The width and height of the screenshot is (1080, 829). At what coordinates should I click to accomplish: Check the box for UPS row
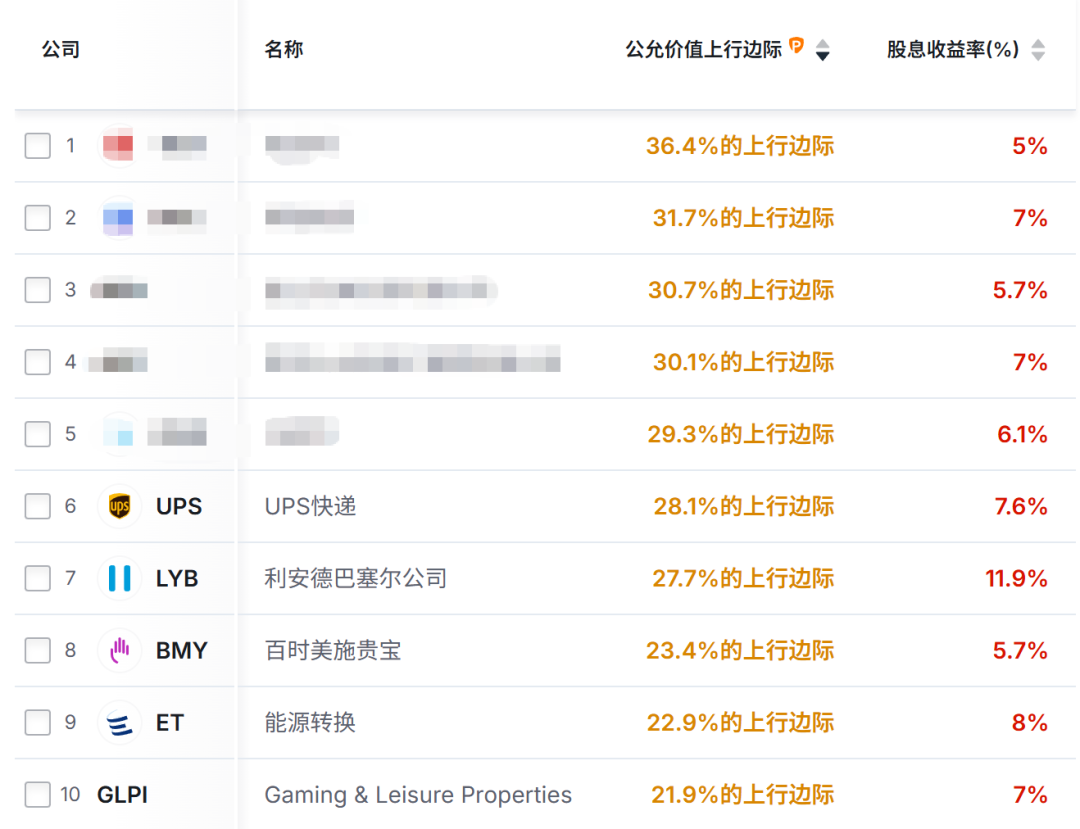pyautogui.click(x=38, y=507)
